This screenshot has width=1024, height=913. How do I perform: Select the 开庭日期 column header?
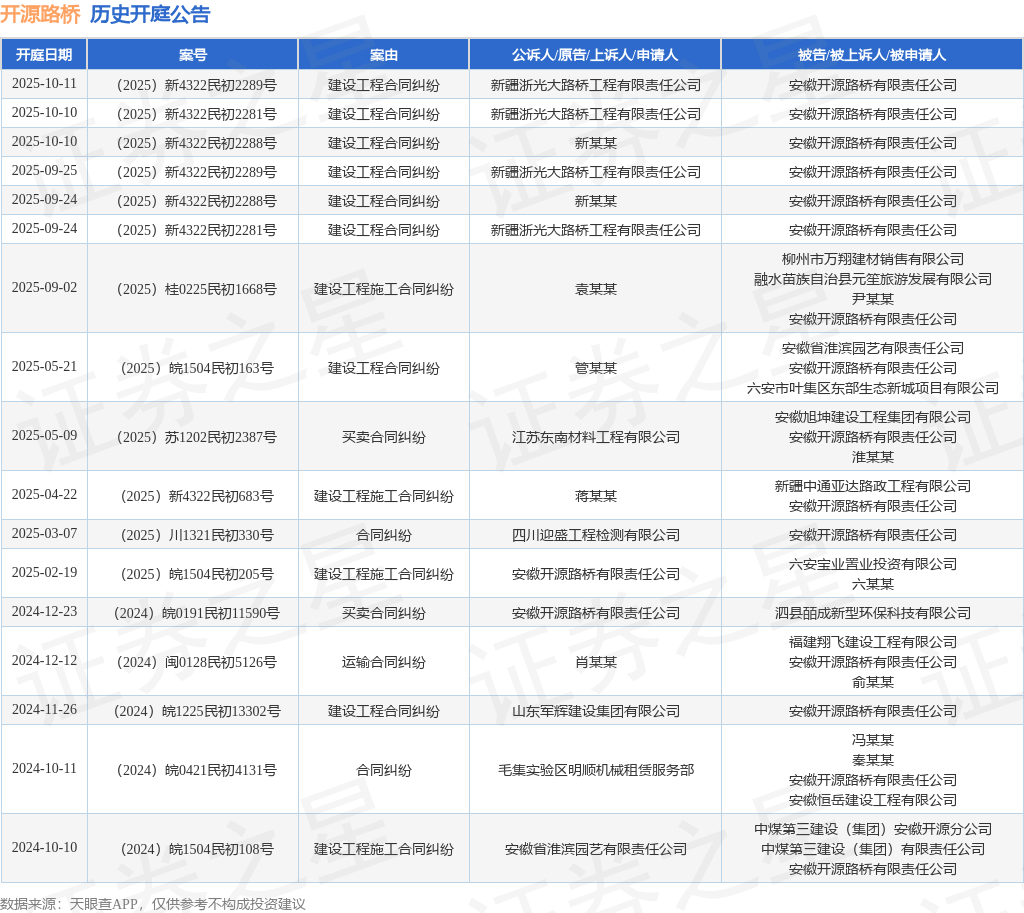click(x=44, y=55)
